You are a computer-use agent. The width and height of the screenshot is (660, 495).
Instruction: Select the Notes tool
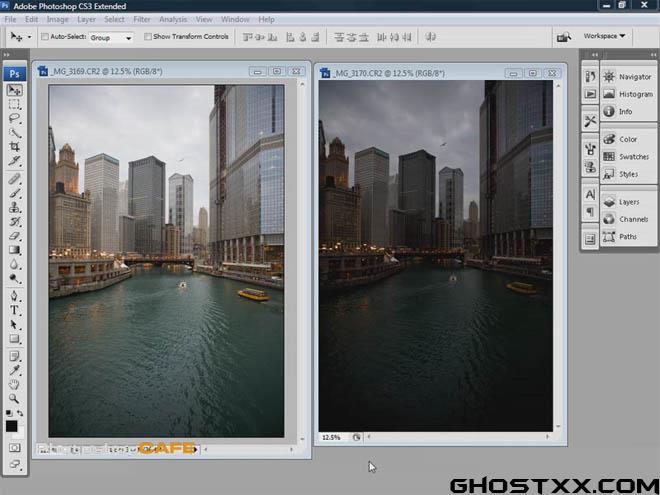pyautogui.click(x=14, y=356)
